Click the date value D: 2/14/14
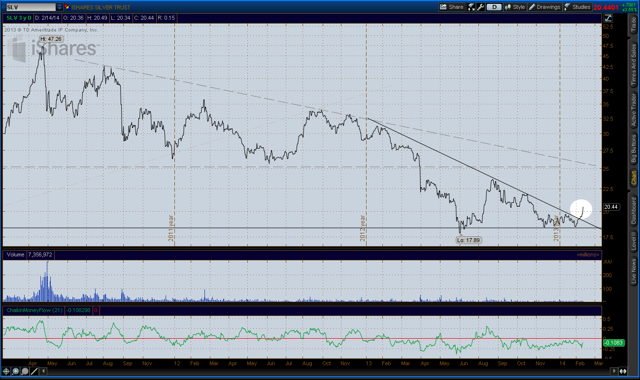The image size is (640, 380). click(x=47, y=18)
